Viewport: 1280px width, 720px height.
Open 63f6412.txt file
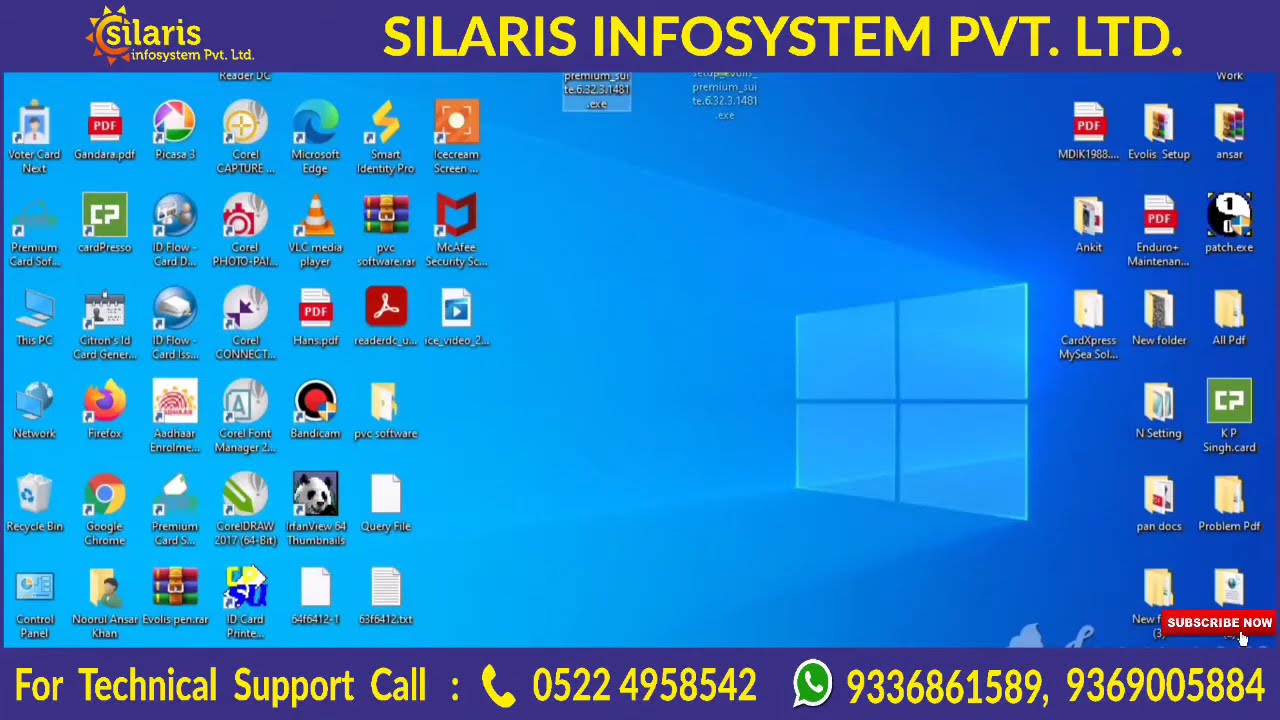pos(386,595)
